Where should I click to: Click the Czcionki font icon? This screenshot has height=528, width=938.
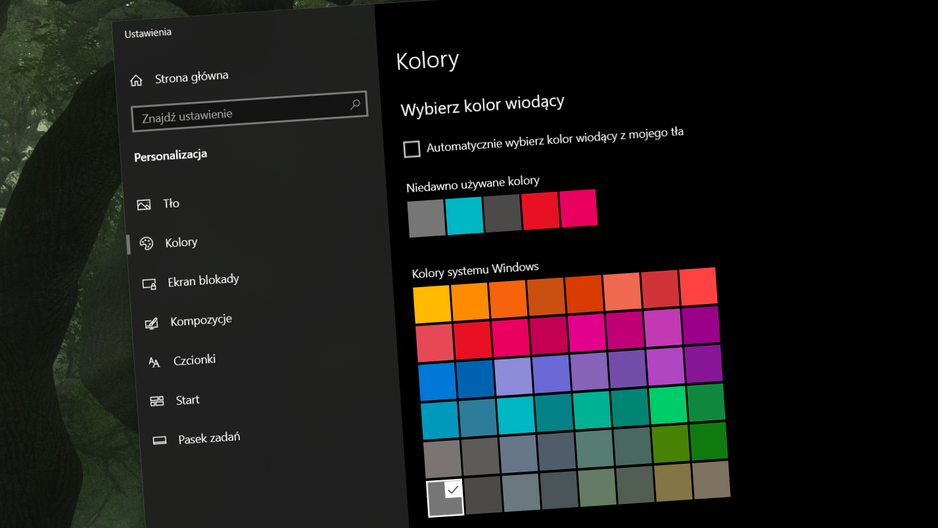(154, 362)
